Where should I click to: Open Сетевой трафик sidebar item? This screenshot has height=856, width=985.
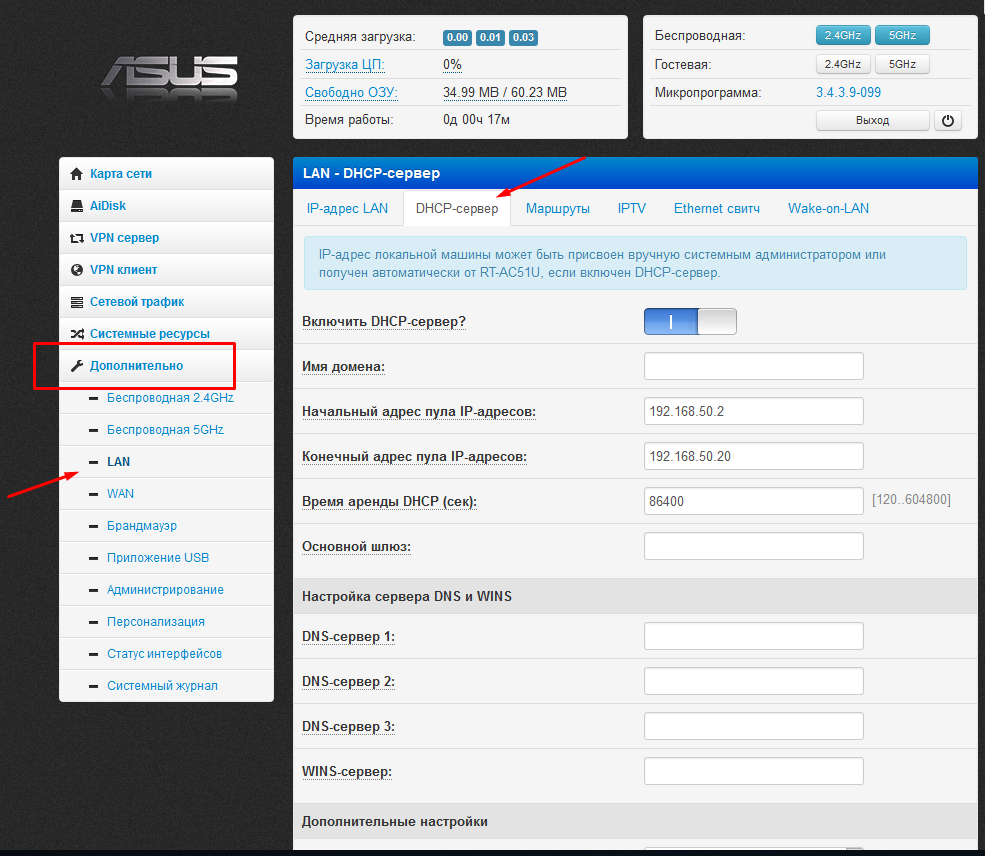(137, 302)
